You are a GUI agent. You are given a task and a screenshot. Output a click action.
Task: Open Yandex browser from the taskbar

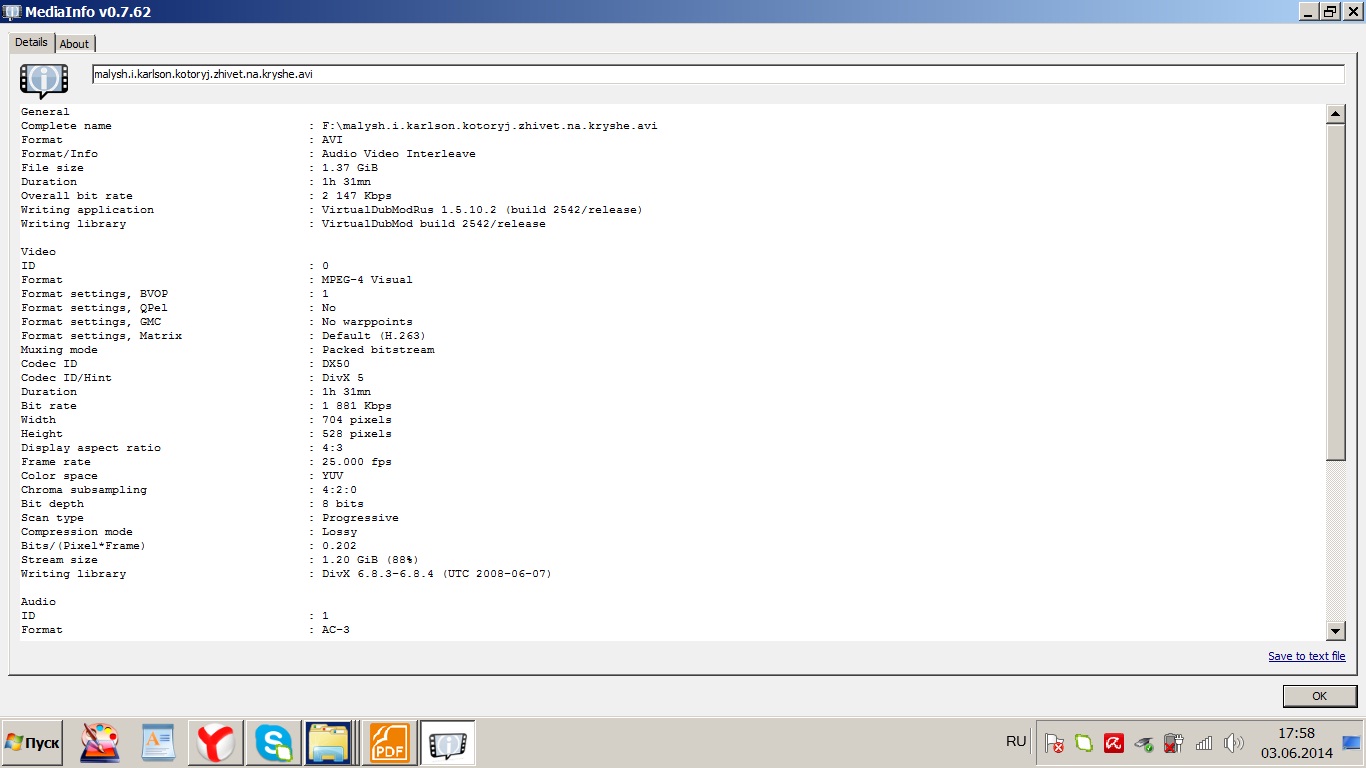[216, 743]
